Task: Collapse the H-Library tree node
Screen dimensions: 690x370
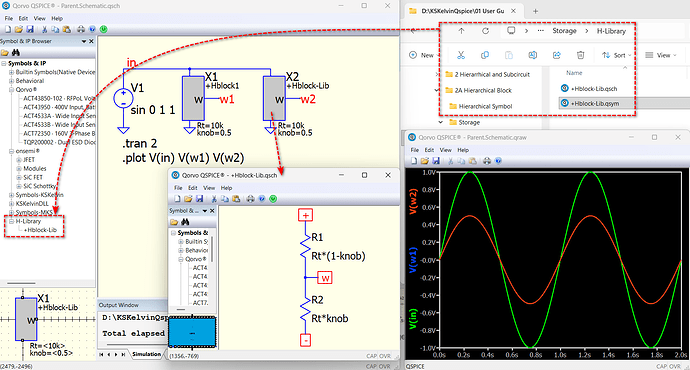Action: pyautogui.click(x=11, y=221)
